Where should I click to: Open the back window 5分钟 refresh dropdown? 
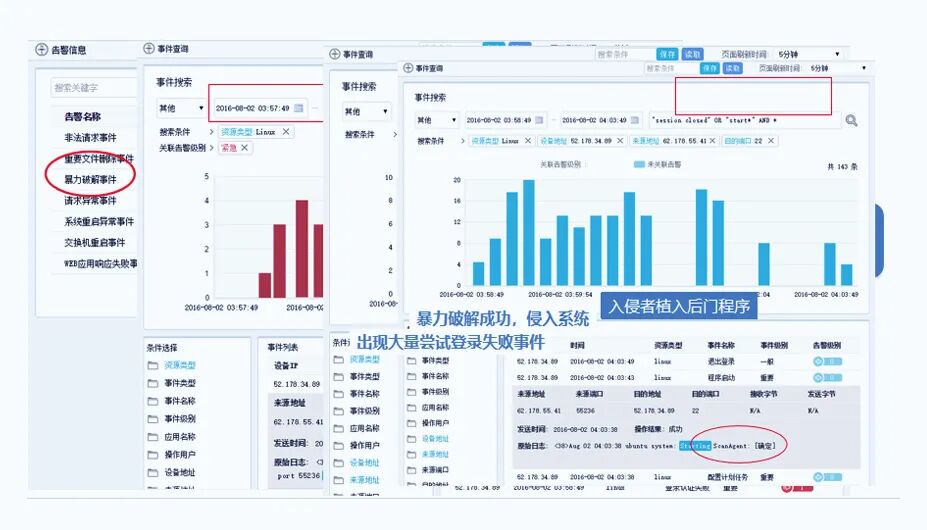pyautogui.click(x=809, y=54)
